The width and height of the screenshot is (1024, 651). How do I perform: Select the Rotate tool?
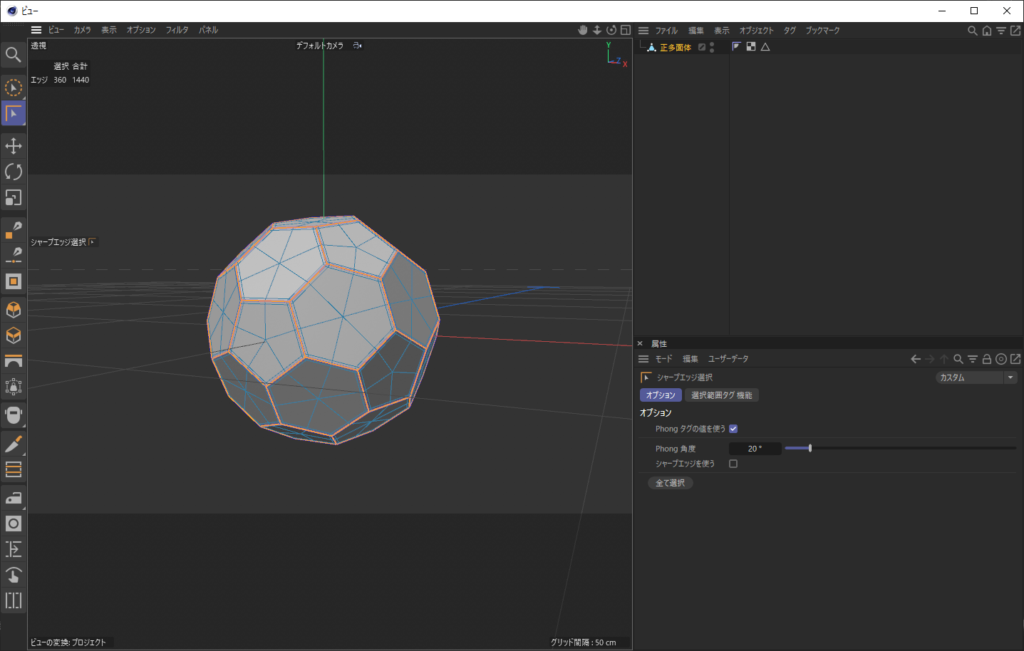pos(14,172)
